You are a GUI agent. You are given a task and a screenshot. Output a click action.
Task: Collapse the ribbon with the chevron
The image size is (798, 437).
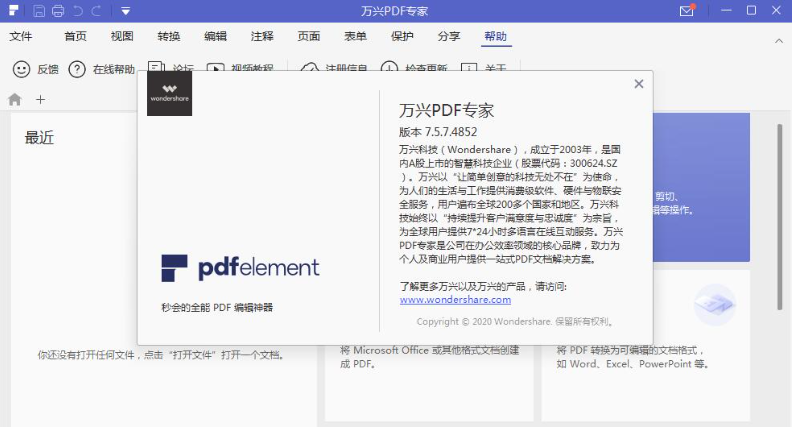coord(779,41)
